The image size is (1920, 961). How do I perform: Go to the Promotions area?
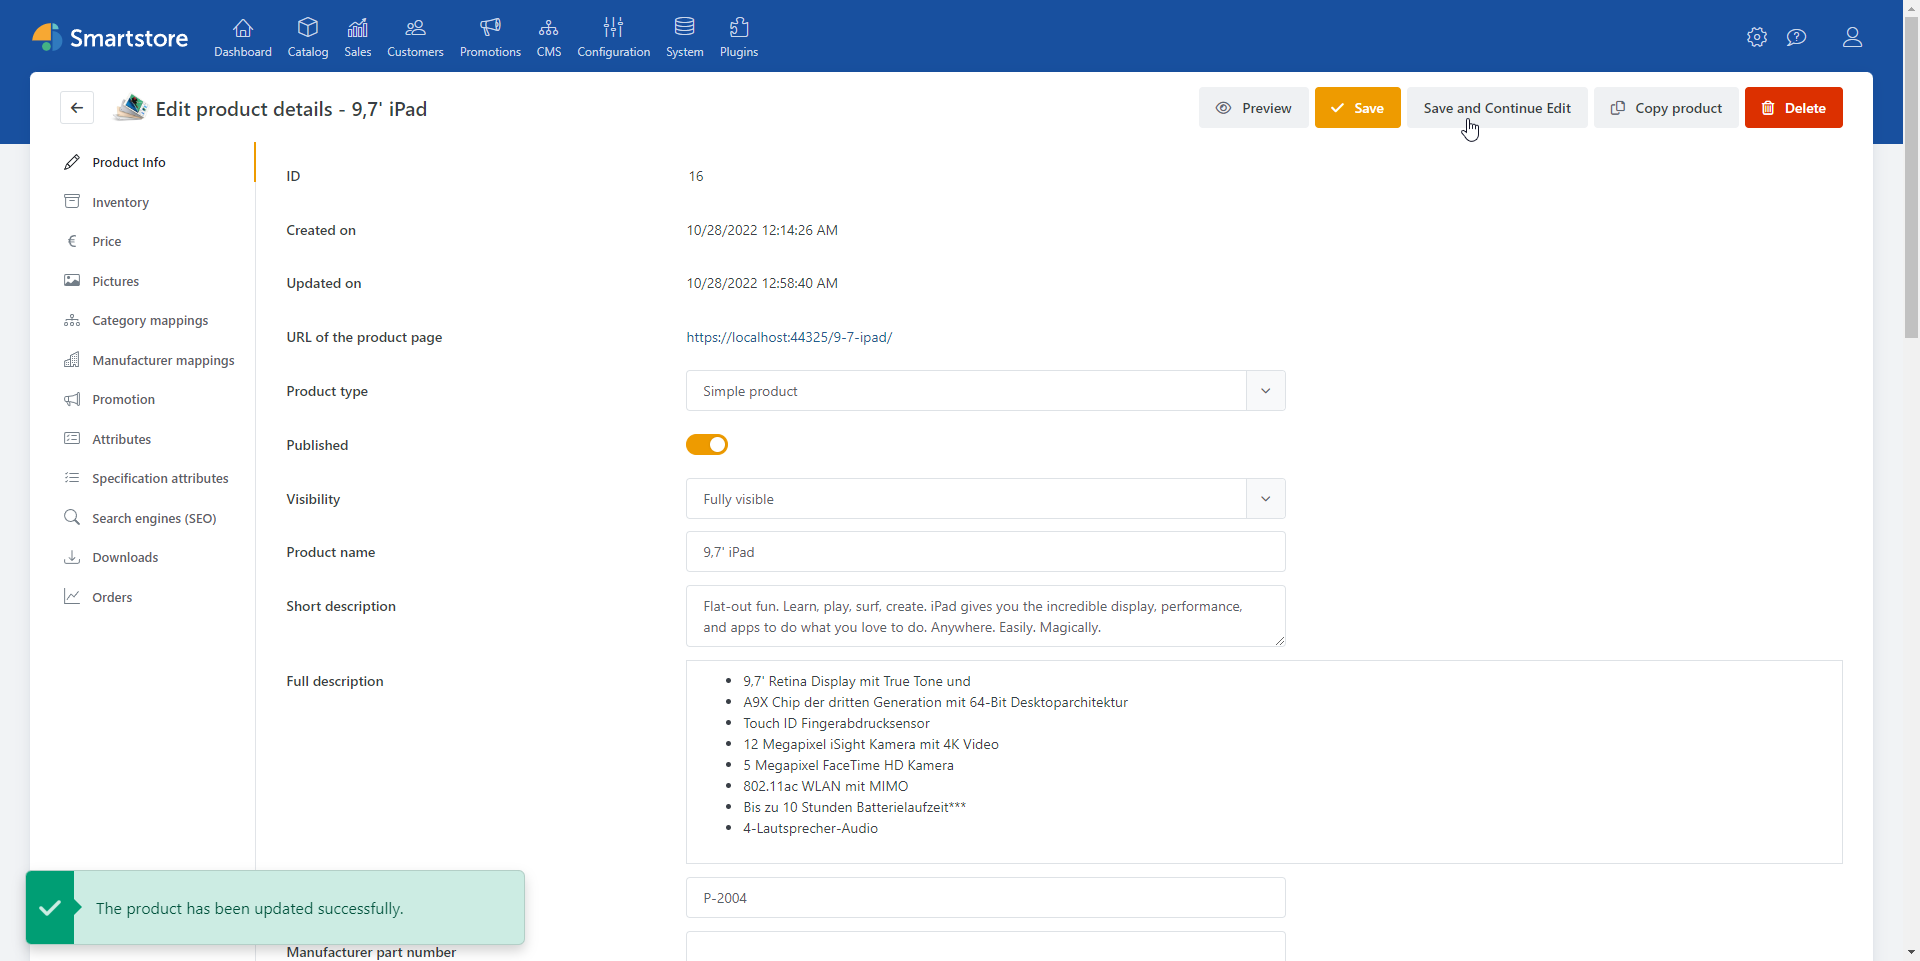pyautogui.click(x=490, y=37)
